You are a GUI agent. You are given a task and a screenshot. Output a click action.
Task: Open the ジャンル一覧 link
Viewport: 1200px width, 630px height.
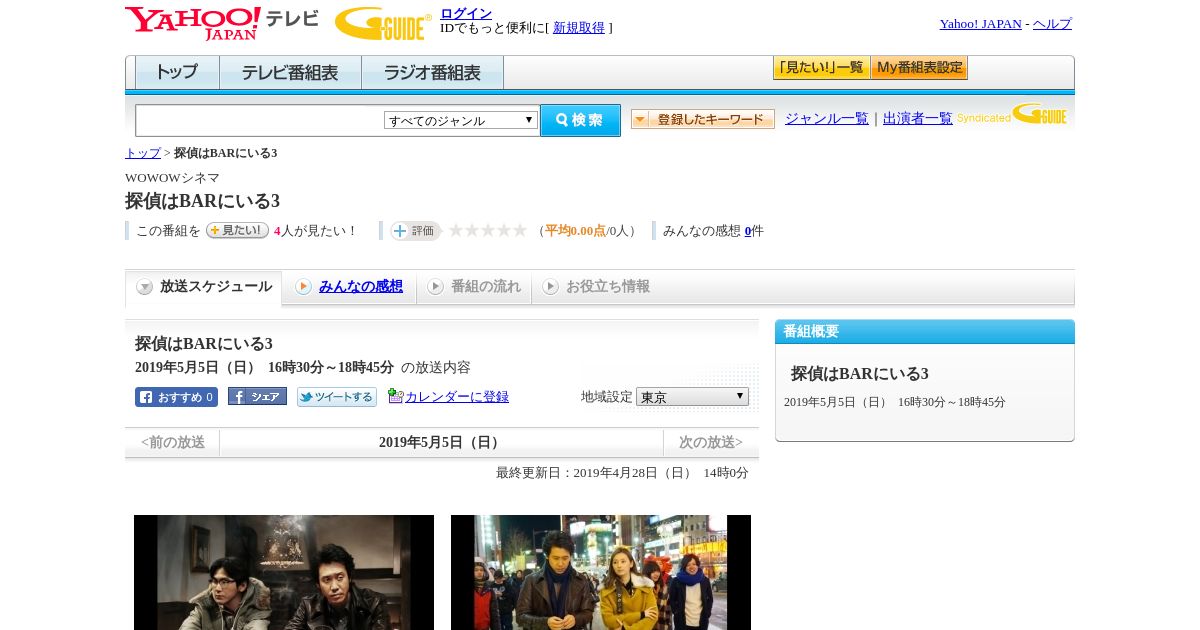827,119
